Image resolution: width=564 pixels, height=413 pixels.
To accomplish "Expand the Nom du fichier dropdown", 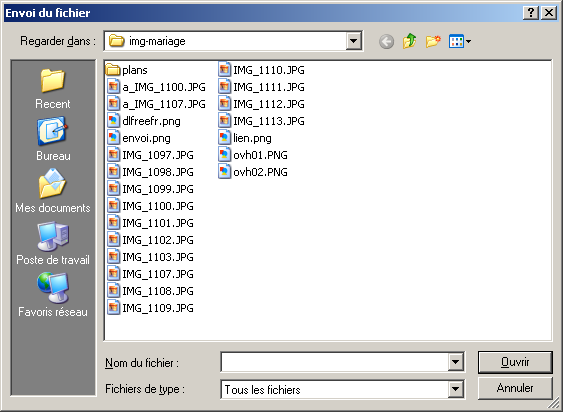I will point(455,362).
